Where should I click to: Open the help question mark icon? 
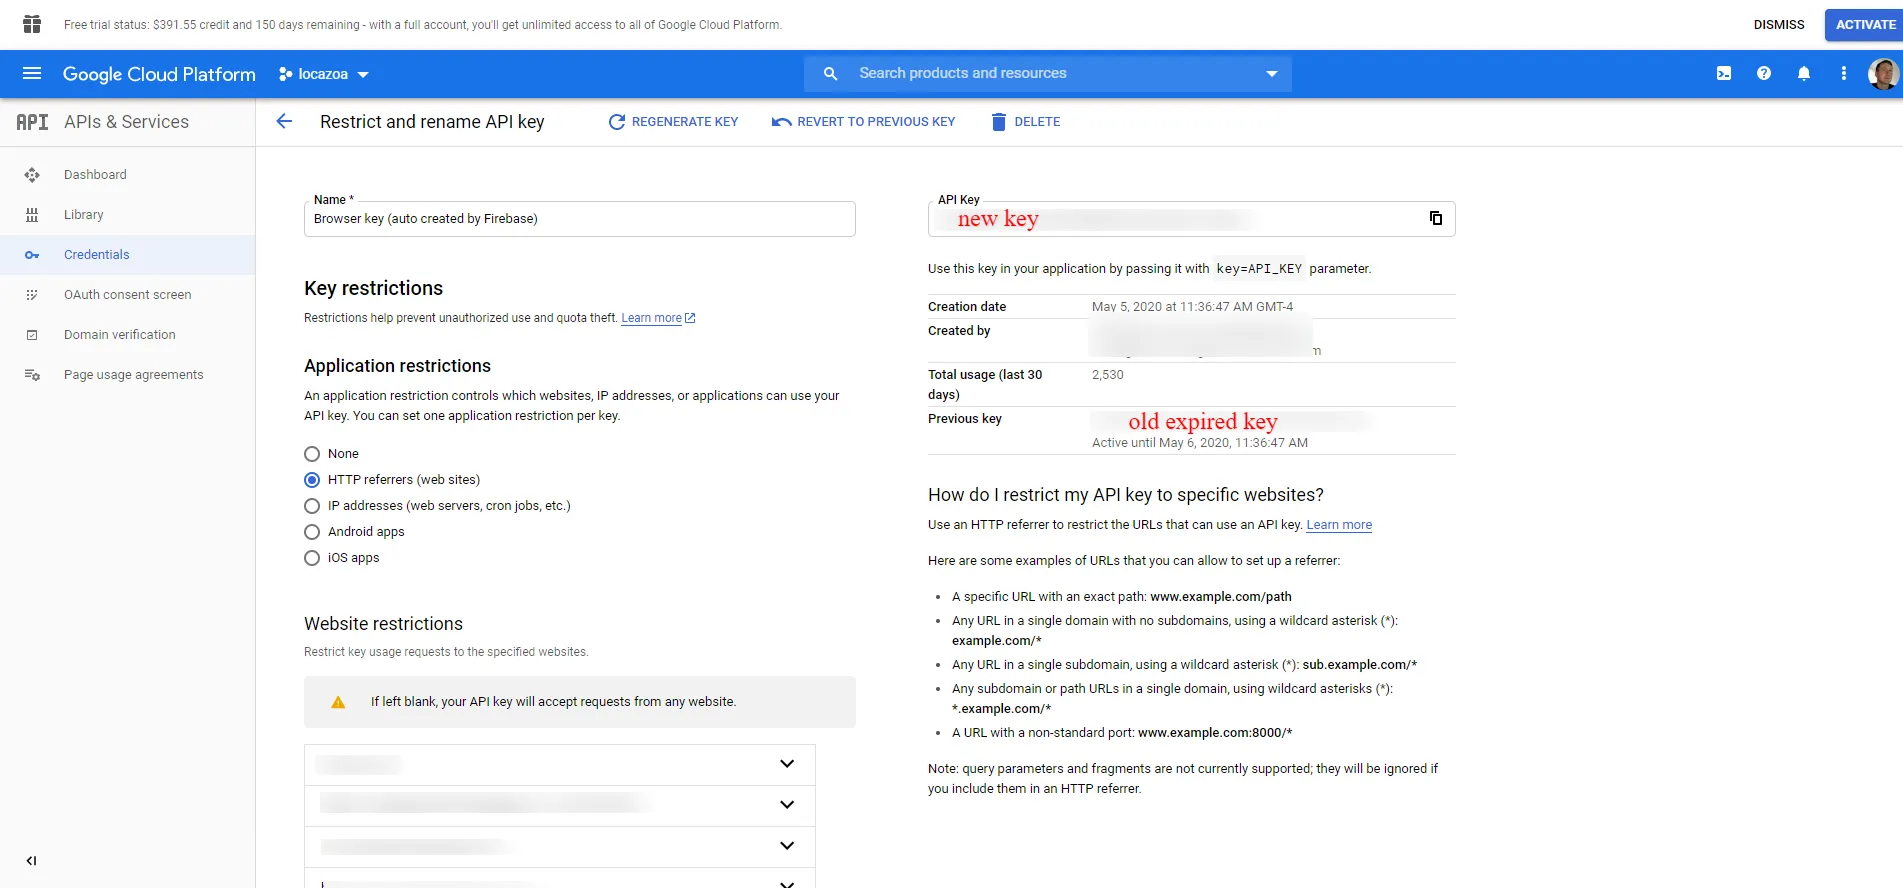[1764, 73]
